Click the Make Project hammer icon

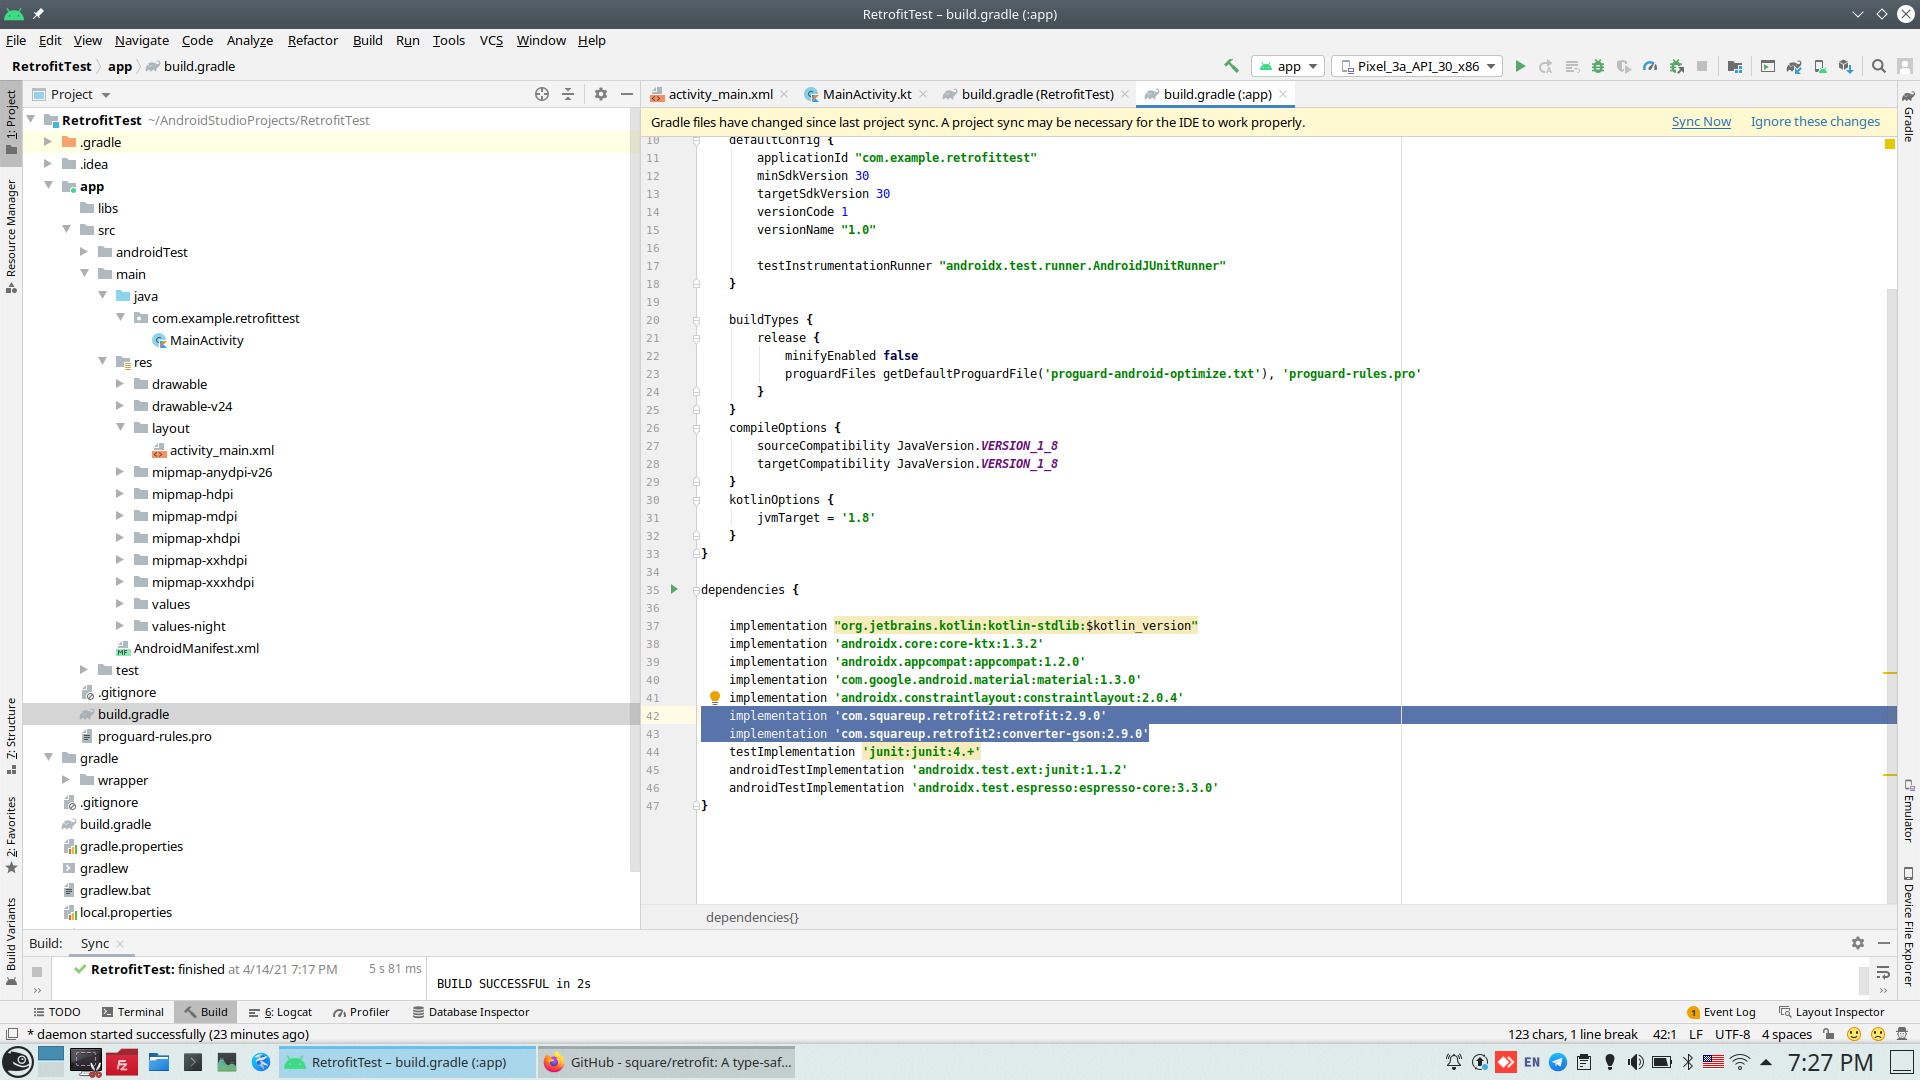point(1231,66)
